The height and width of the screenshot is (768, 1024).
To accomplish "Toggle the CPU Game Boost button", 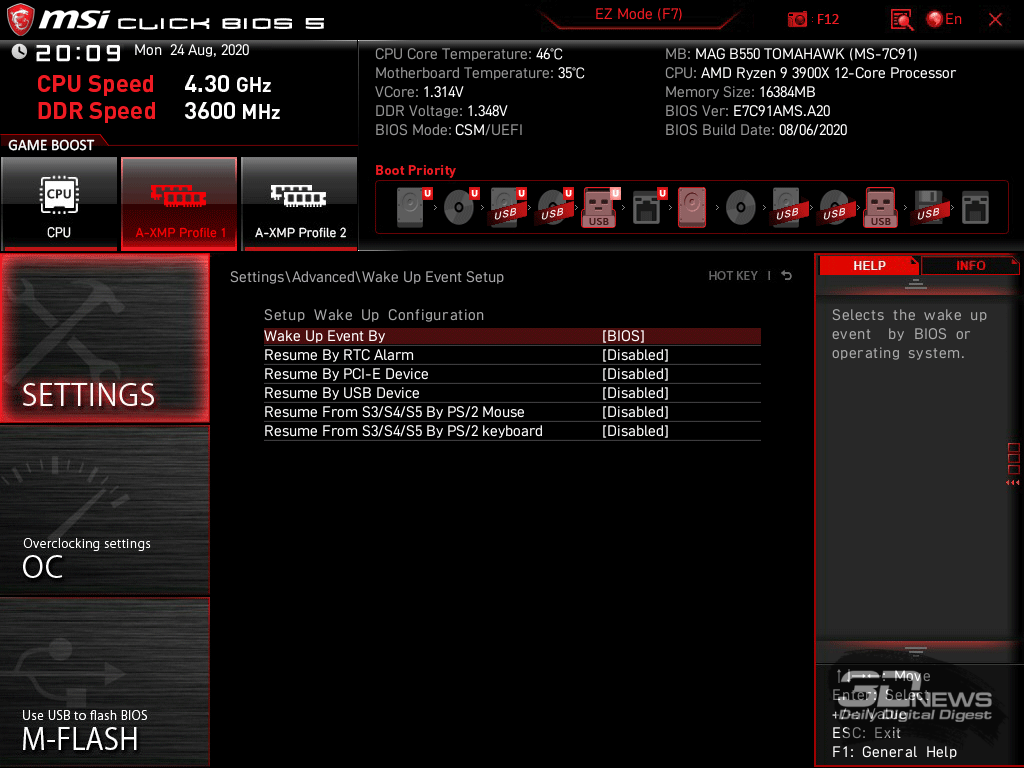I will click(x=59, y=204).
